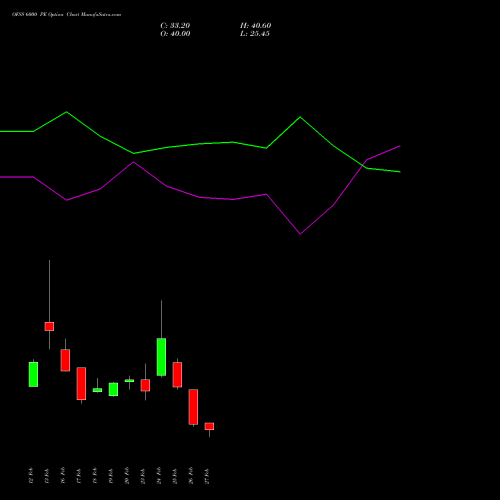
Task: Select the 25 Feb red candlestick
Action: pos(177,375)
